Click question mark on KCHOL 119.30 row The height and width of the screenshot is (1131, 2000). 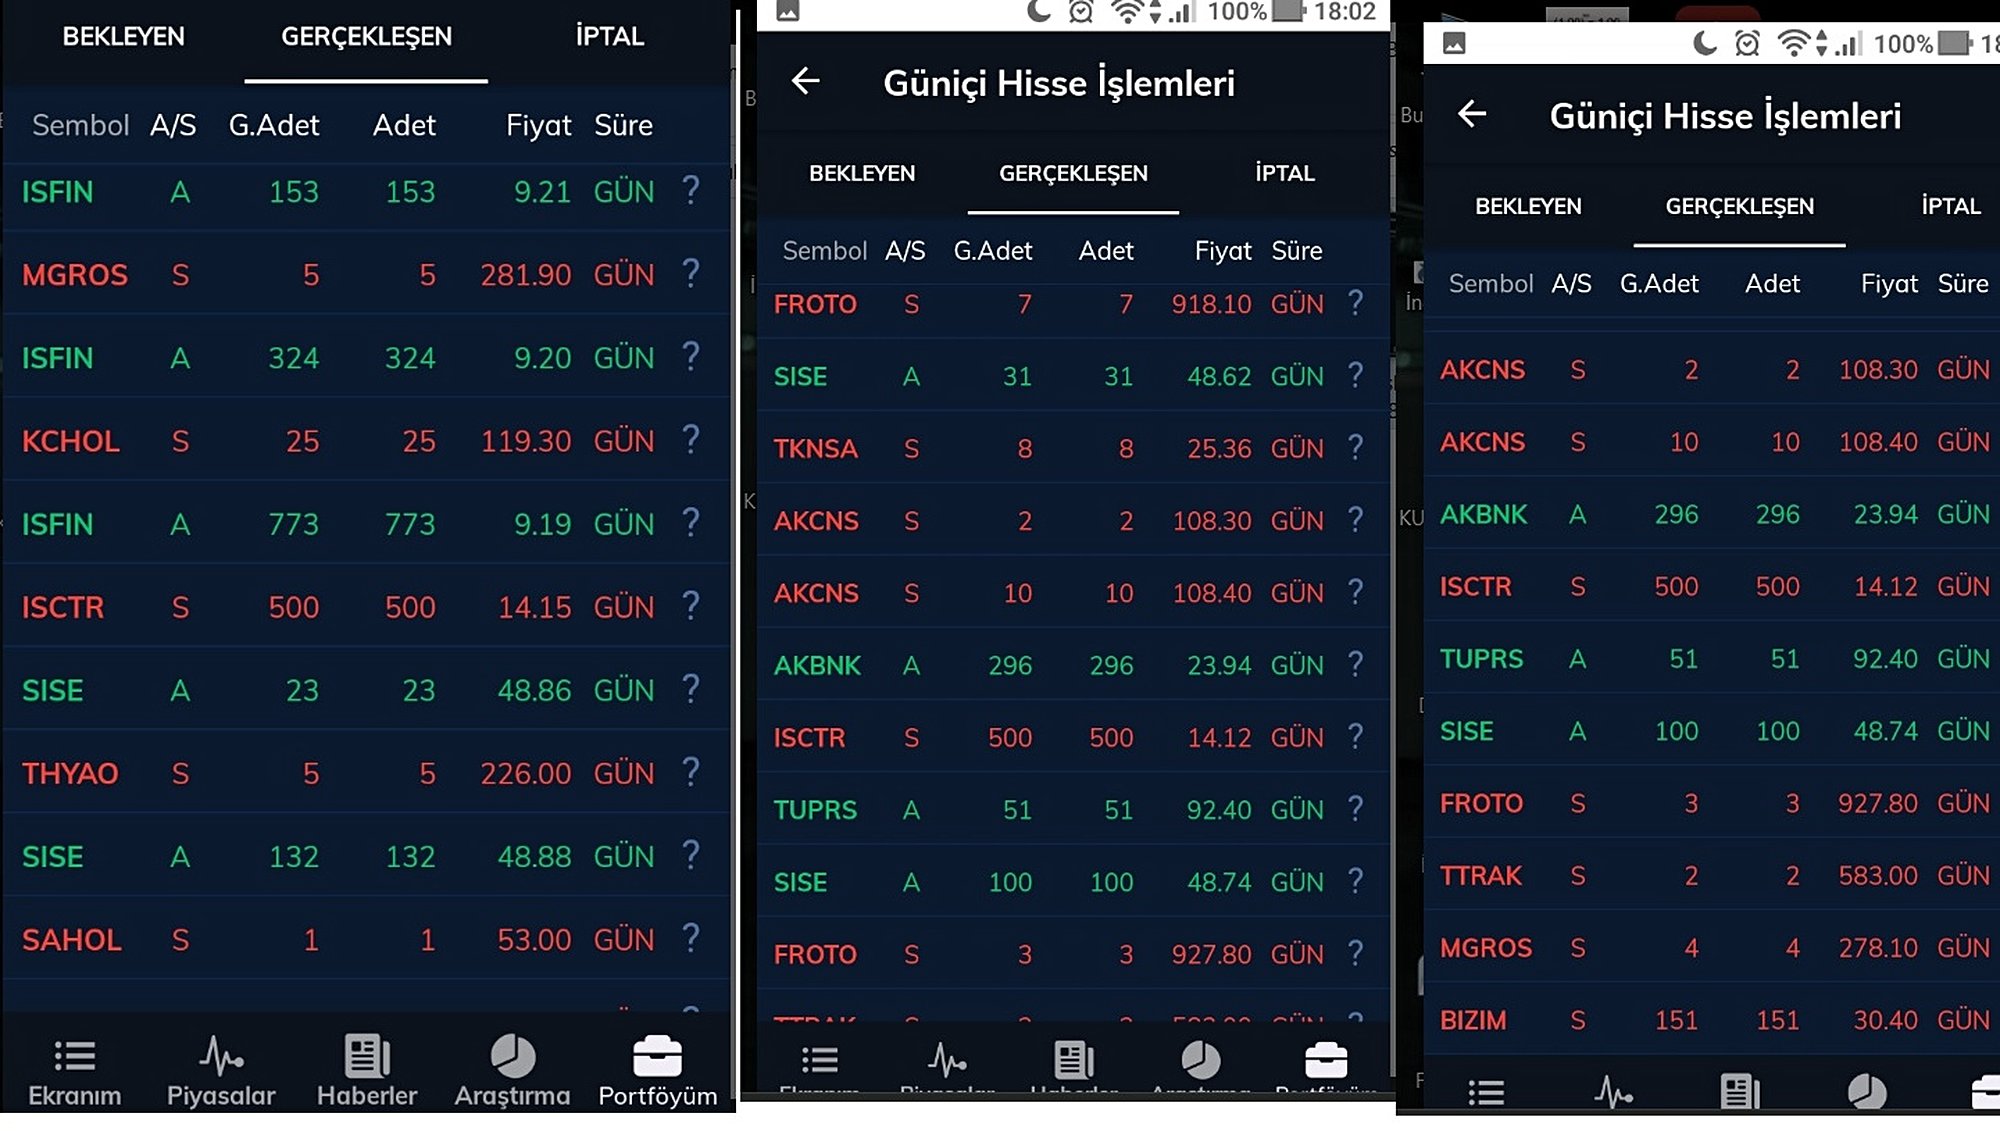click(x=691, y=439)
